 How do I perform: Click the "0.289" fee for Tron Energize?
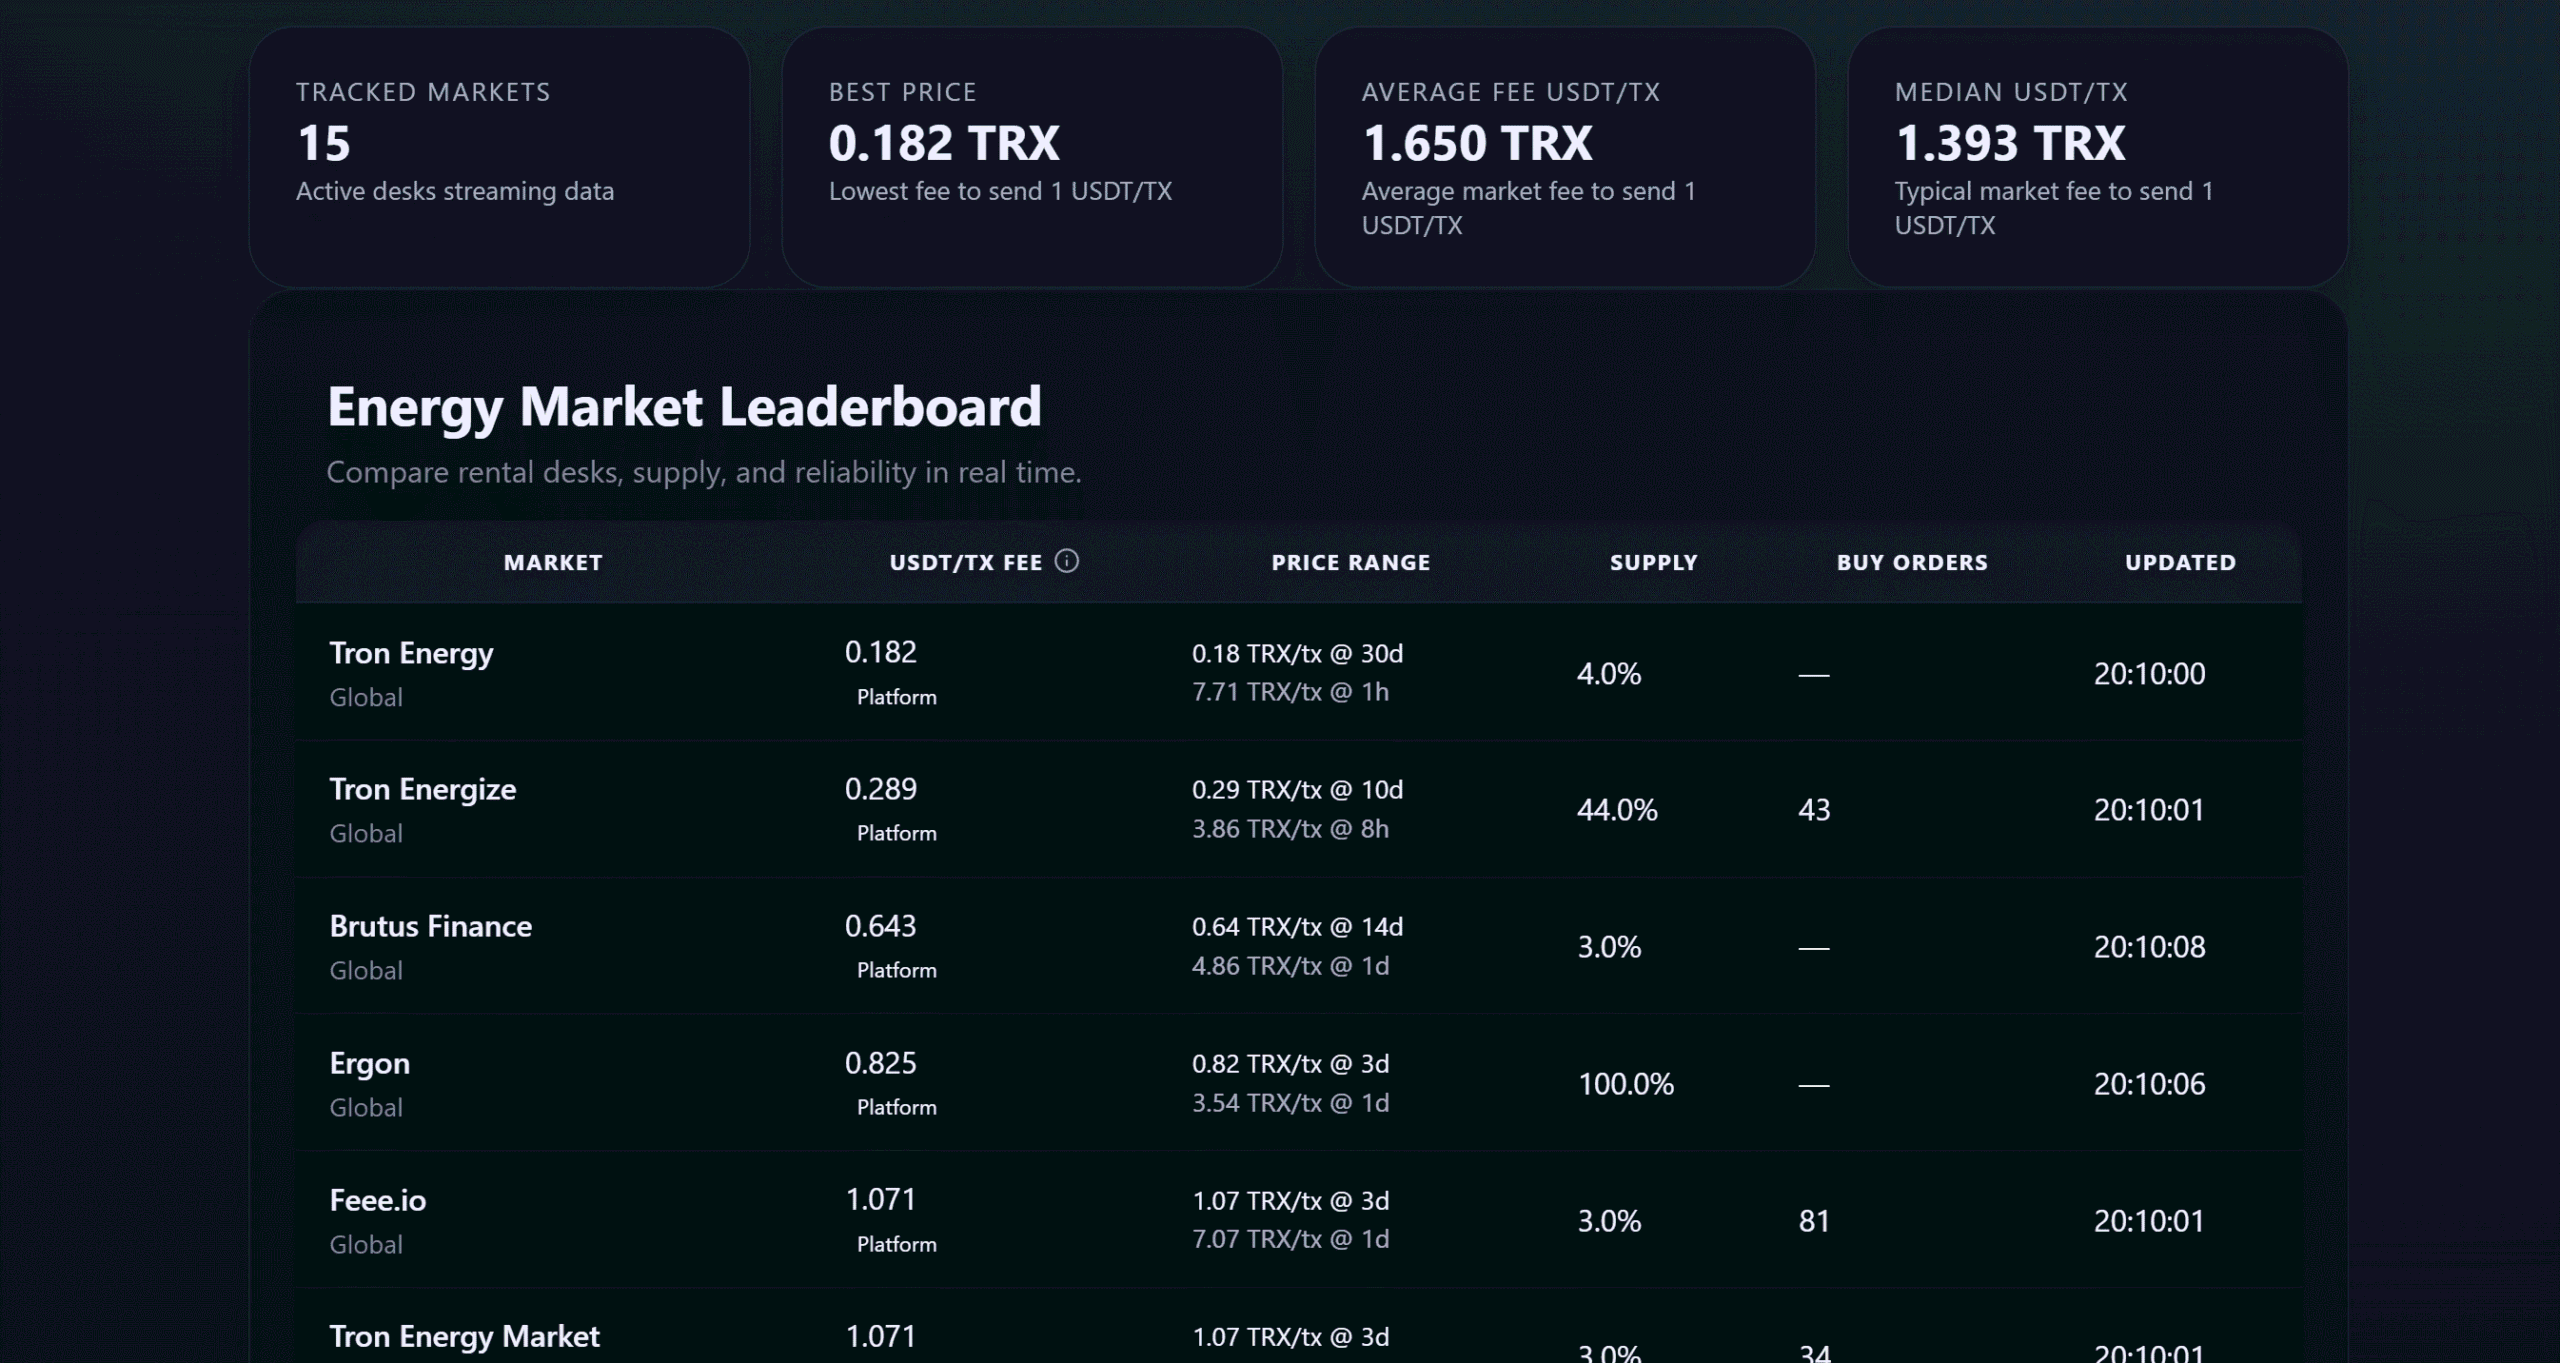[881, 789]
